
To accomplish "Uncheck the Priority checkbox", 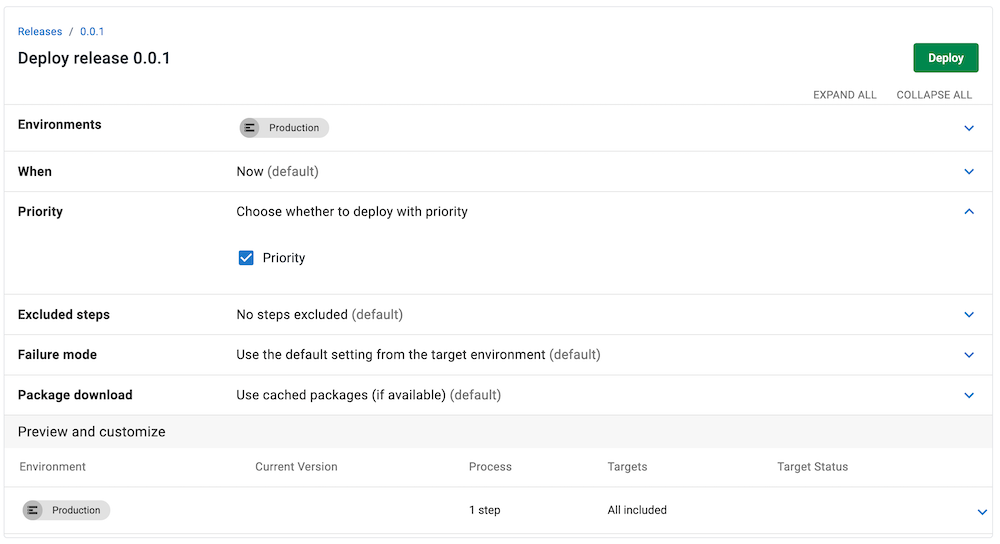I will click(x=246, y=258).
